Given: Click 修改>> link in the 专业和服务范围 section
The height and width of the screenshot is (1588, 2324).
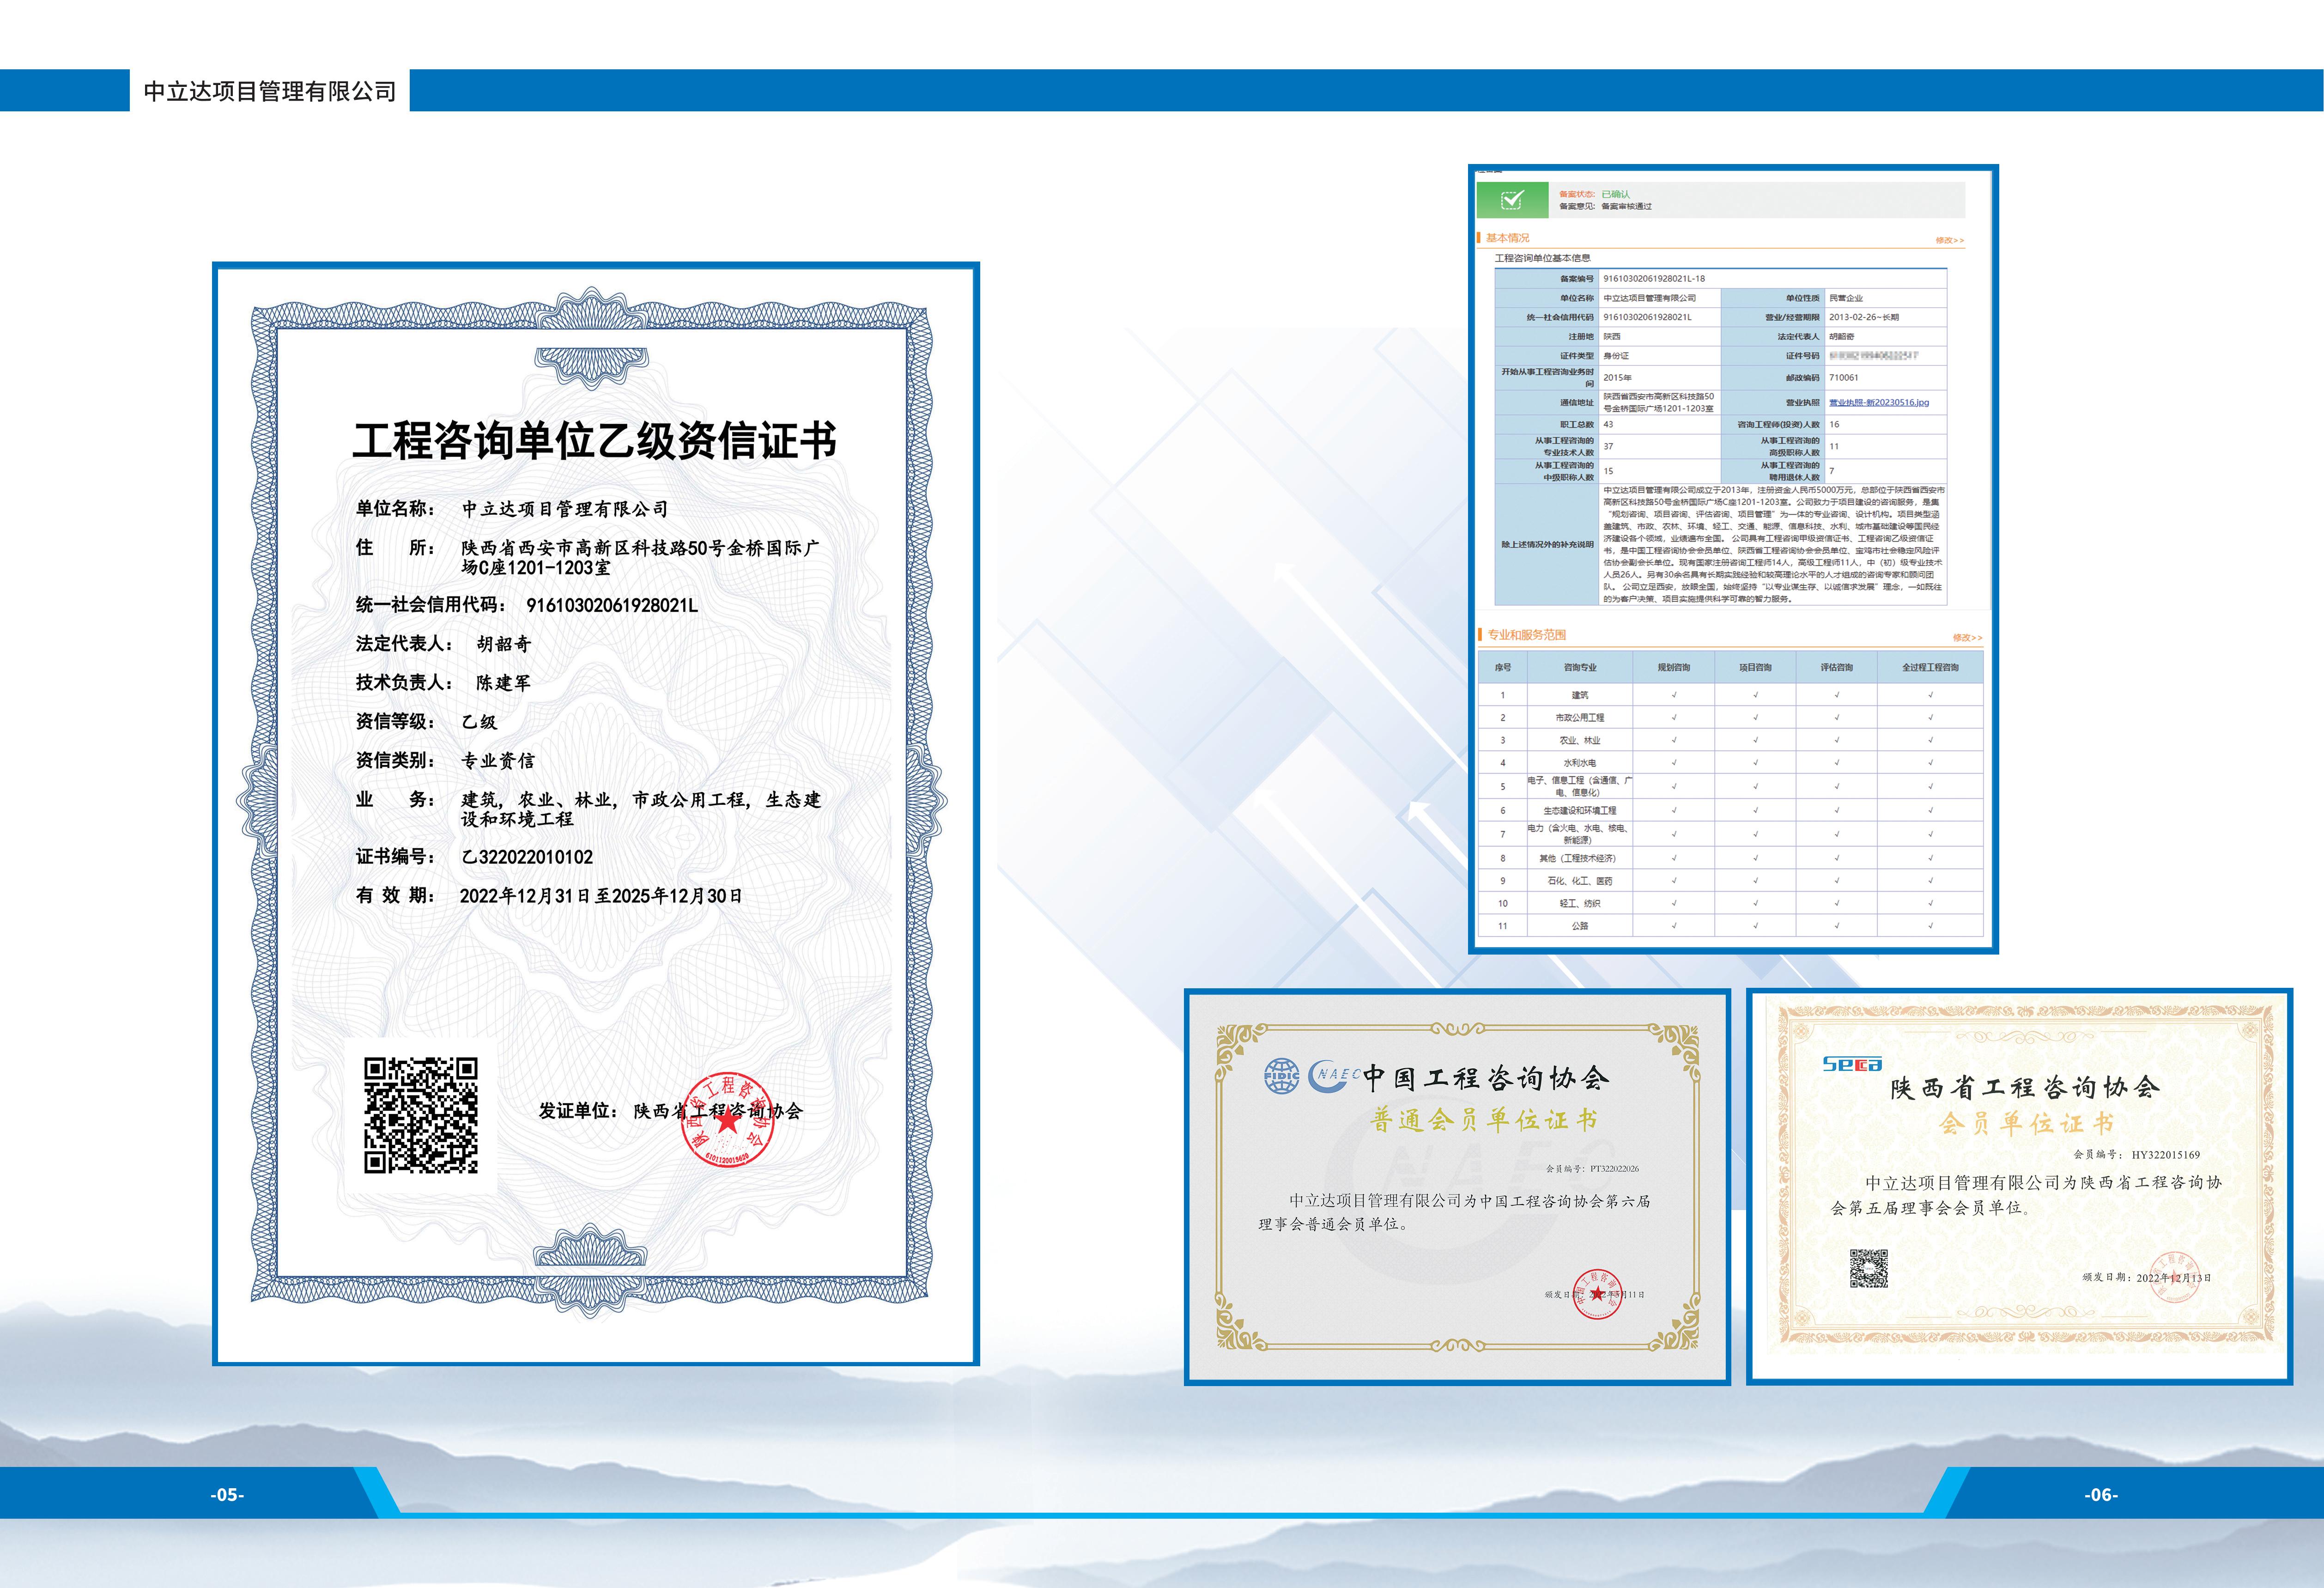Looking at the screenshot, I should pos(1967,637).
